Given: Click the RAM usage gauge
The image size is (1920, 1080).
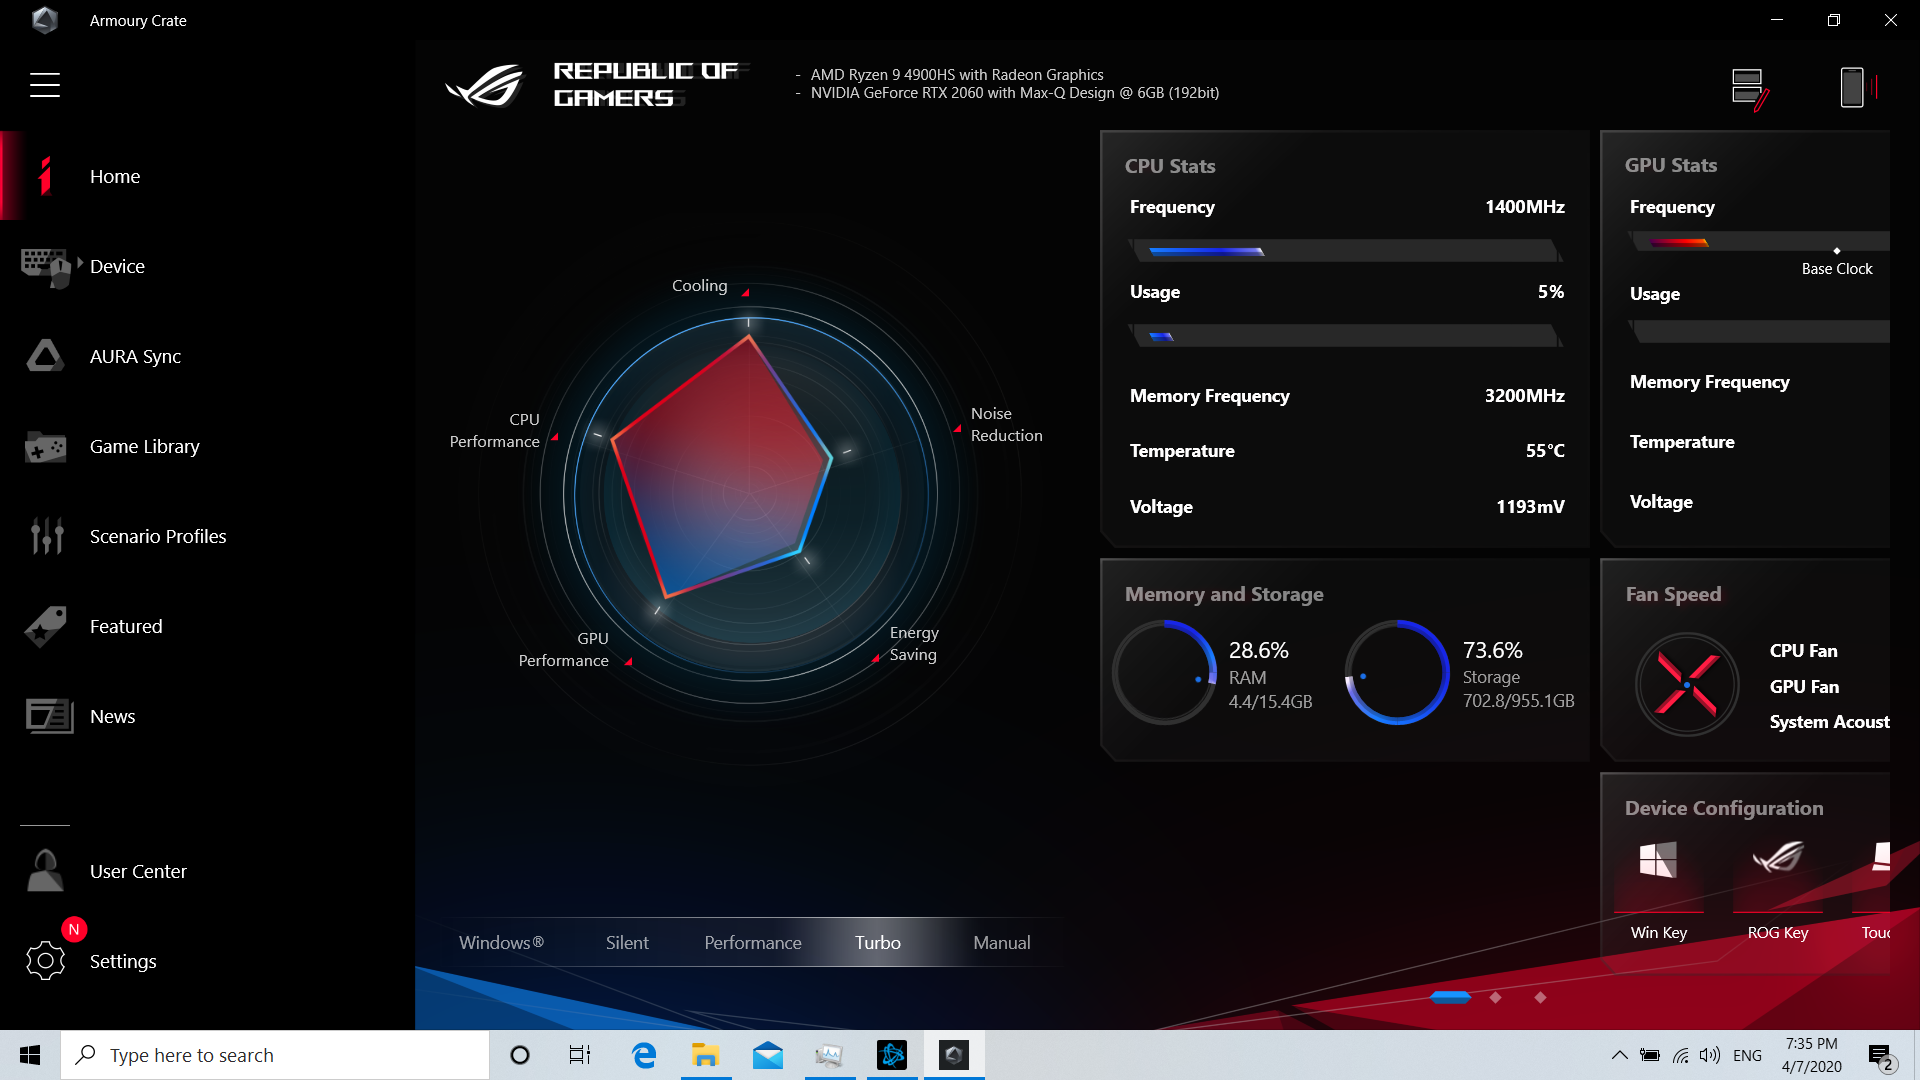Looking at the screenshot, I should [1165, 672].
